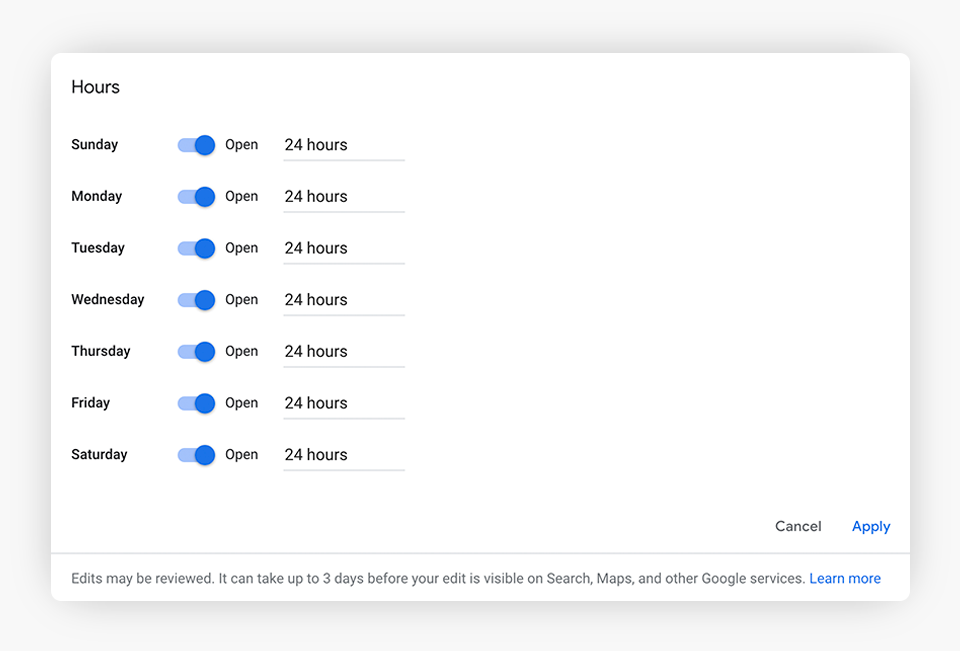Screen dimensions: 960x651
Task: Open Sunday's 24 hours time dropdown
Action: [343, 145]
